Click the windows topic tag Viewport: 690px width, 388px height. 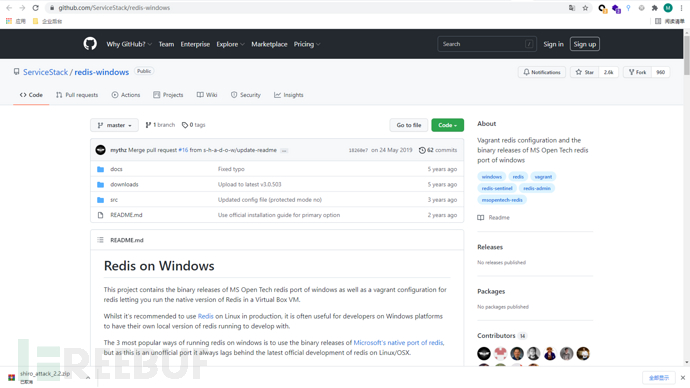[x=492, y=177]
